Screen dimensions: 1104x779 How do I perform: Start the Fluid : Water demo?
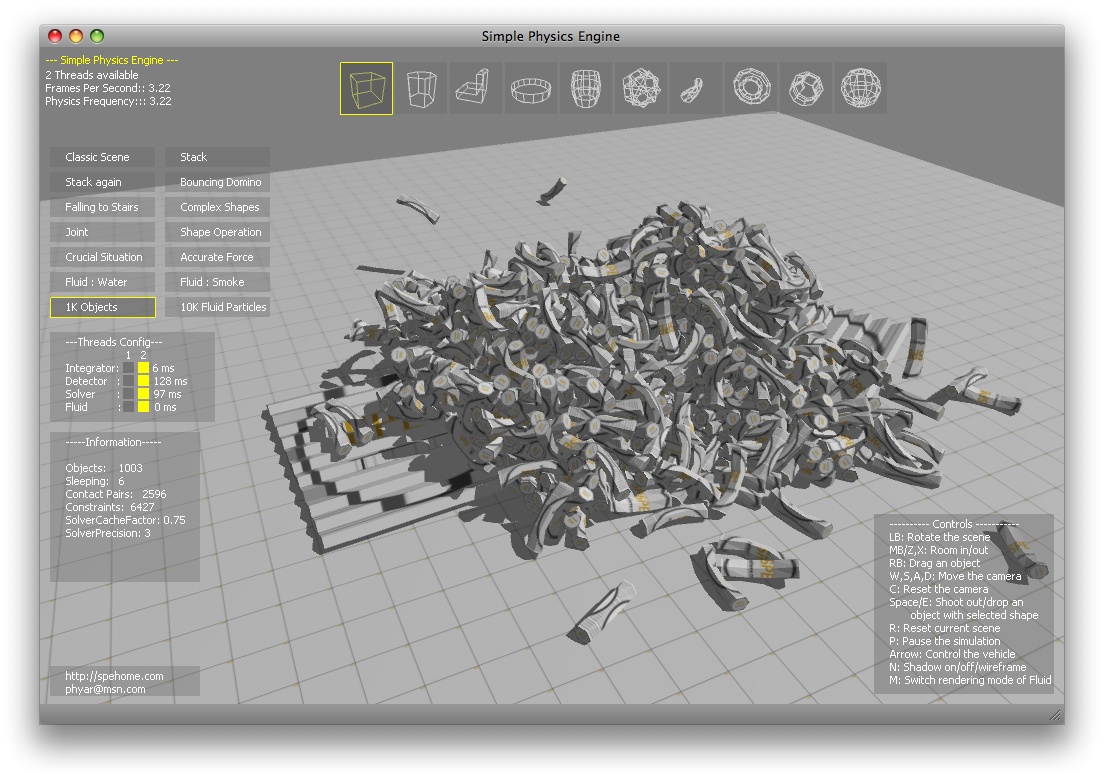[101, 282]
